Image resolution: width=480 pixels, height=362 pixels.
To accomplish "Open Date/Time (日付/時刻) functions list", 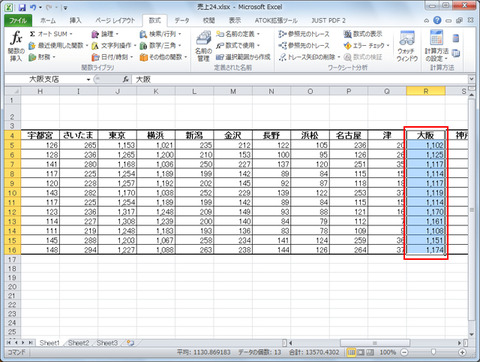I will [112, 57].
